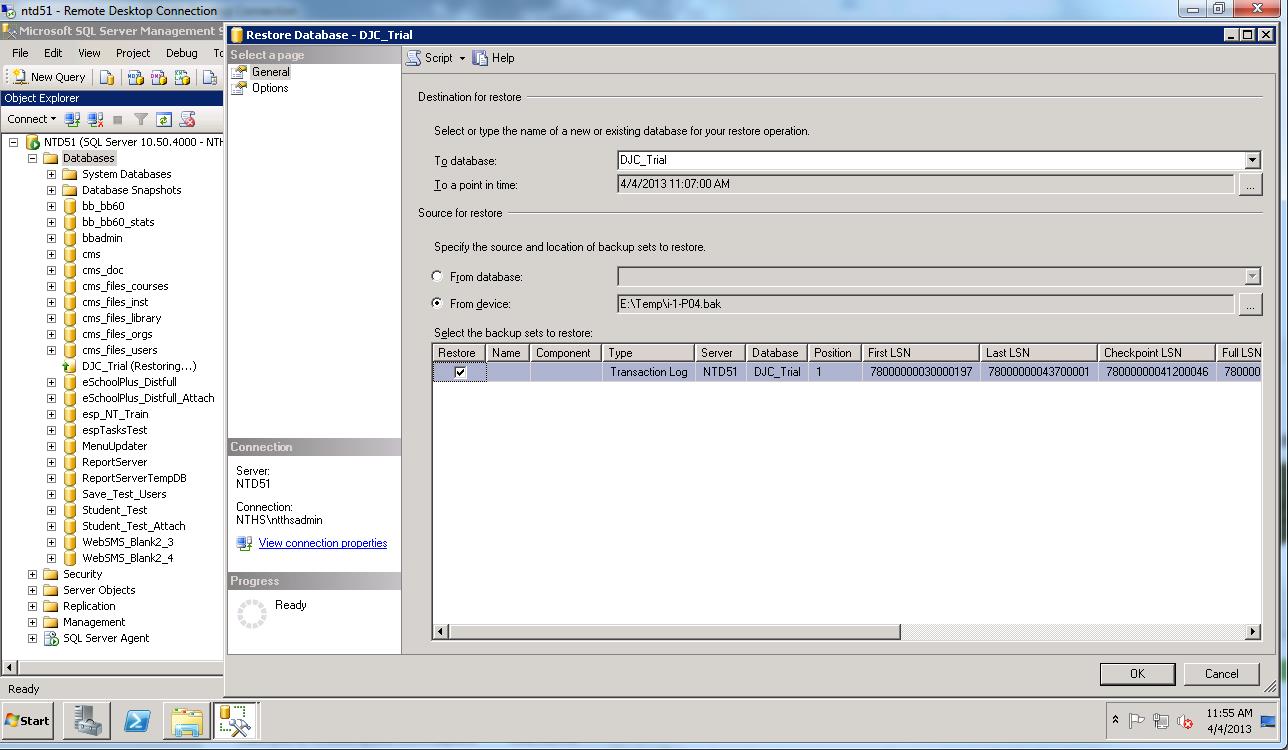
Task: Select the General page
Action: 270,72
